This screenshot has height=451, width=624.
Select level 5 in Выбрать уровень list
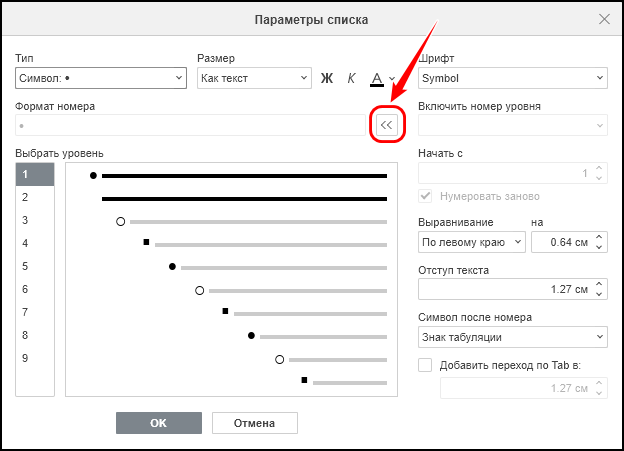[35, 266]
